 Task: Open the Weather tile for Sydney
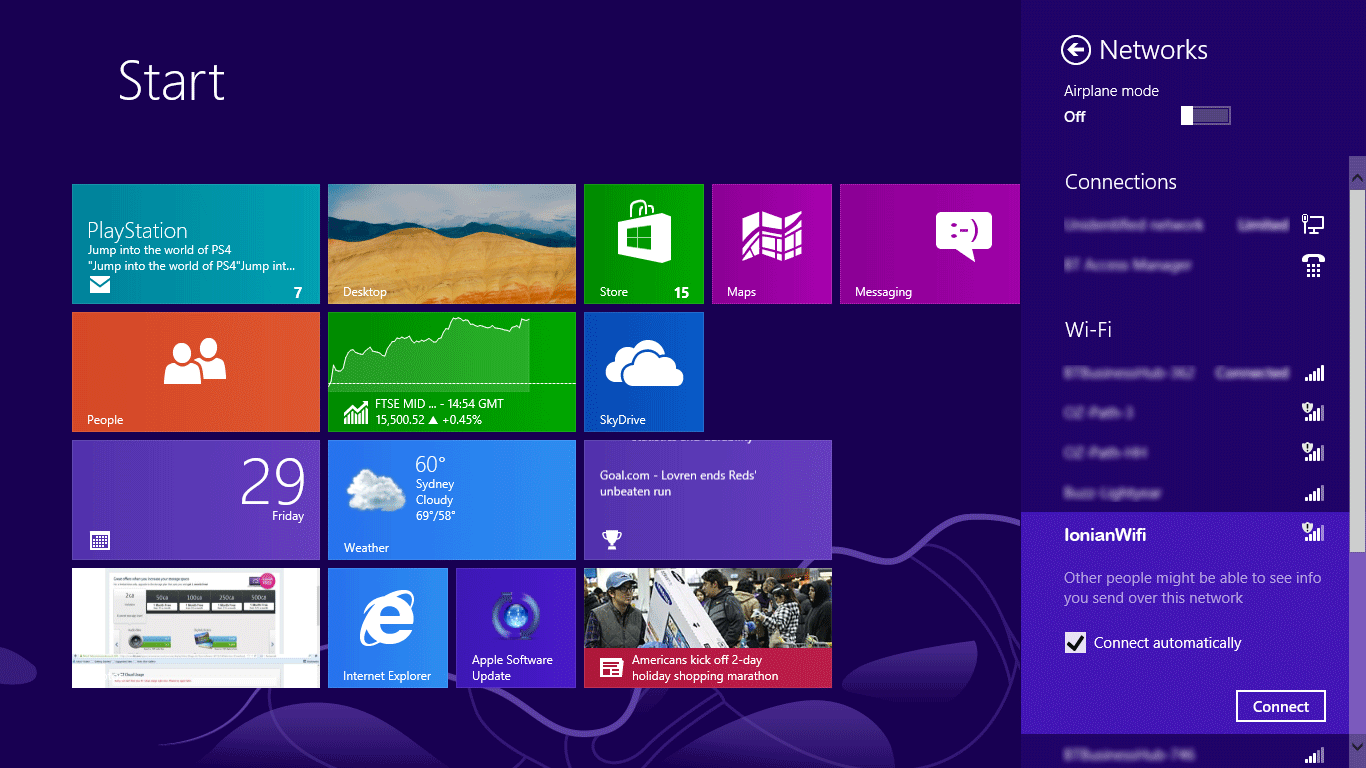point(452,500)
